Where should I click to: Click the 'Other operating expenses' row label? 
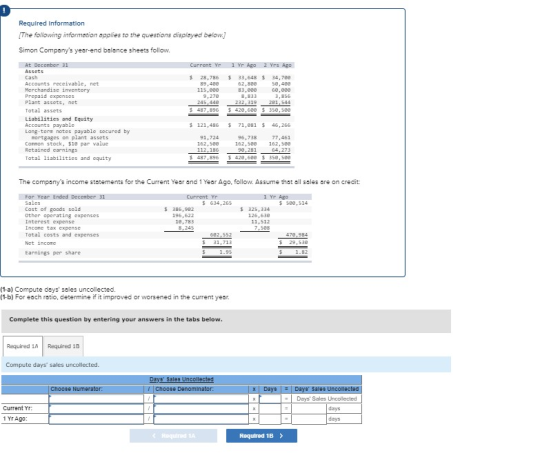point(62,215)
